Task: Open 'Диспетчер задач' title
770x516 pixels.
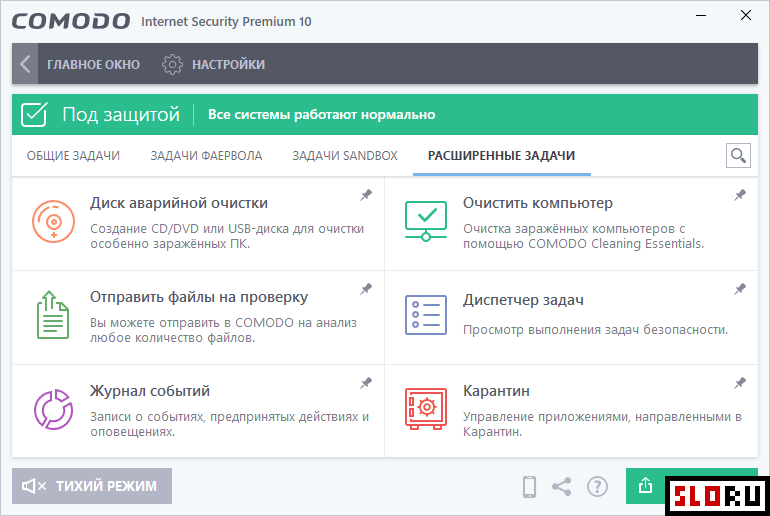Action: (523, 299)
